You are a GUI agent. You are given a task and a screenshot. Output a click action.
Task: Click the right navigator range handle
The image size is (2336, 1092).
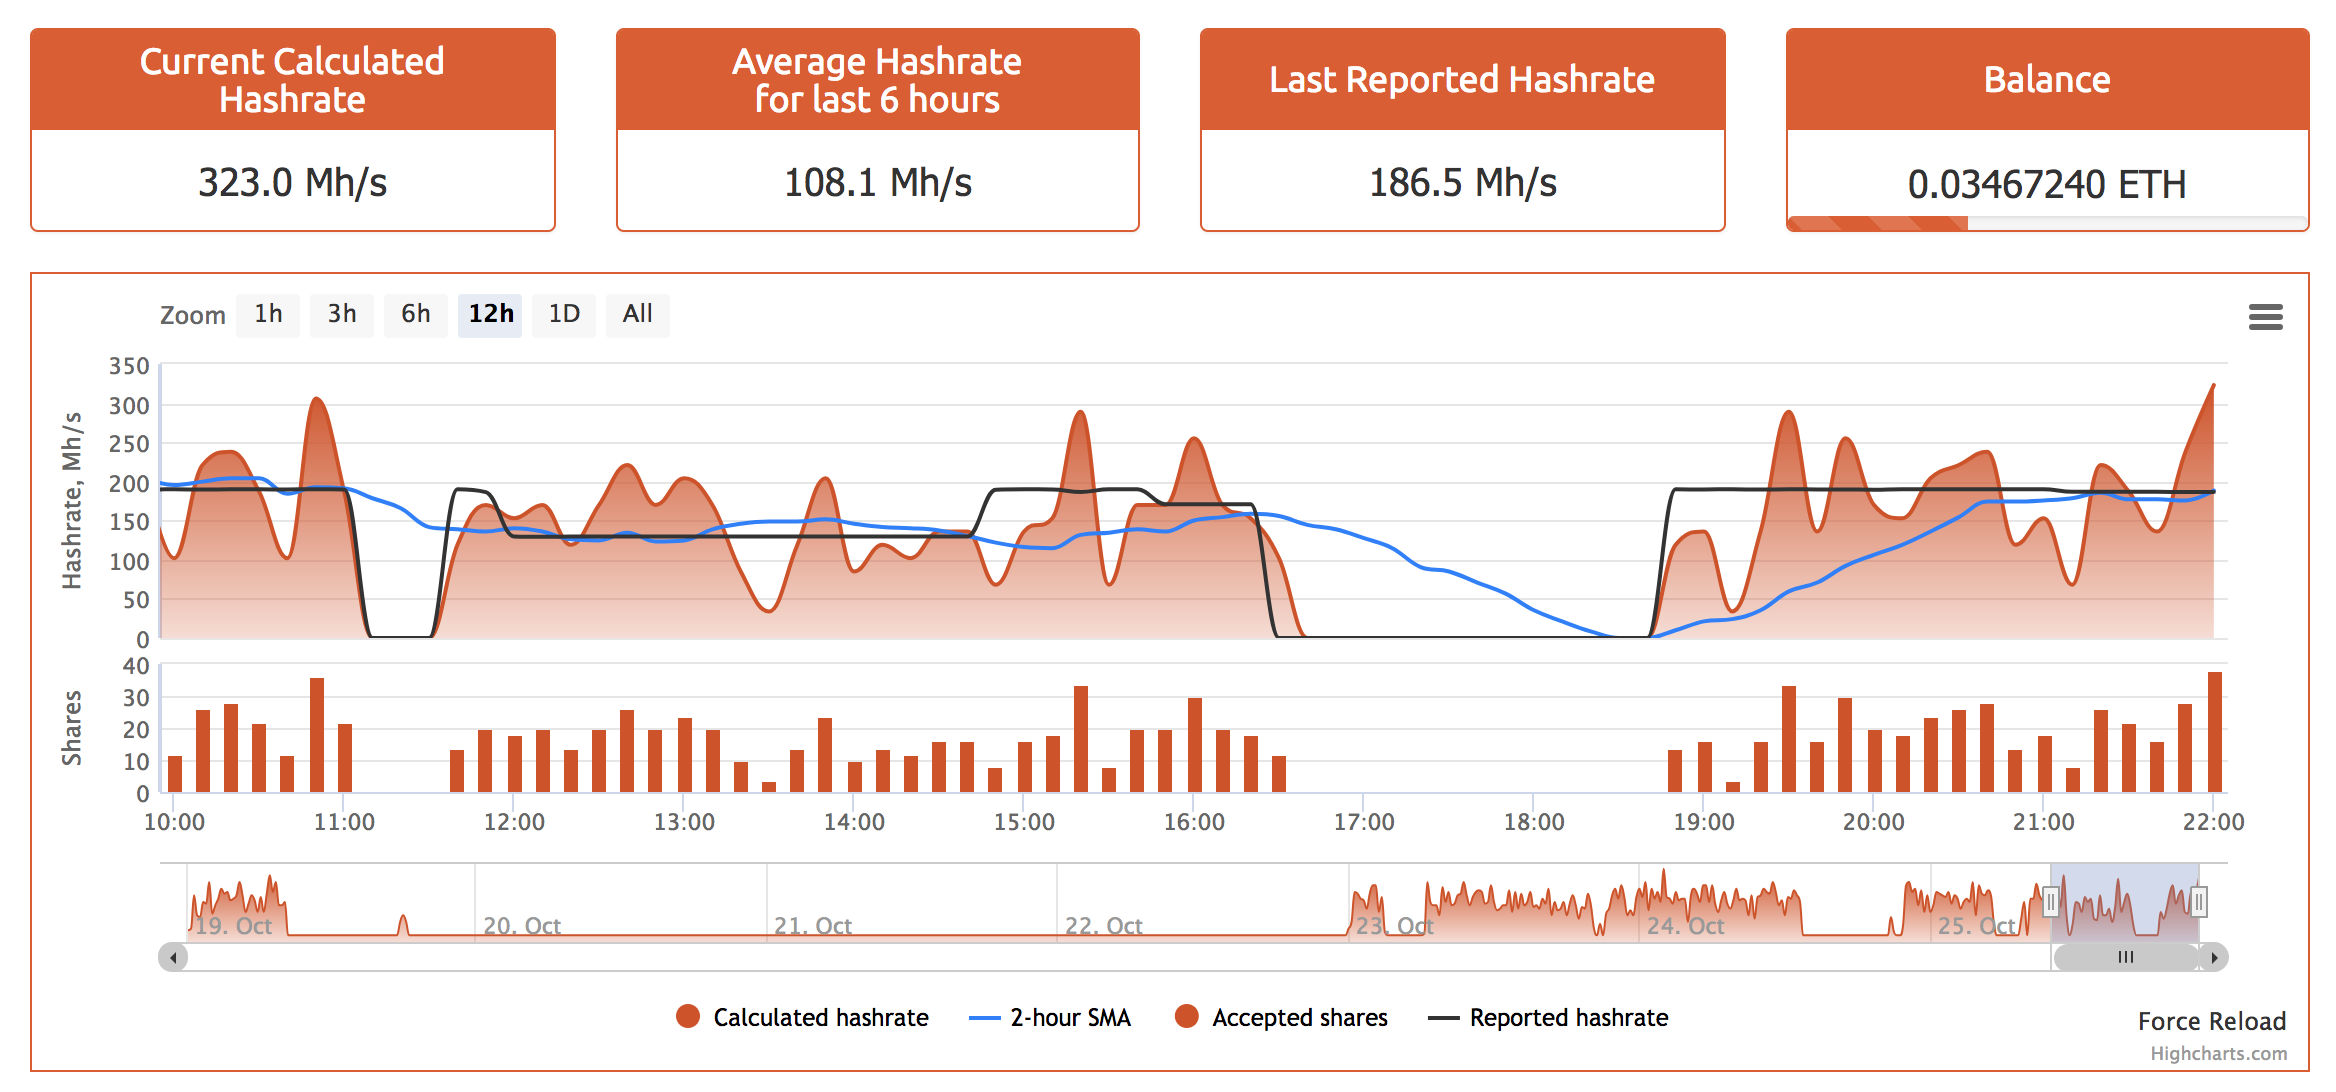(x=2198, y=902)
